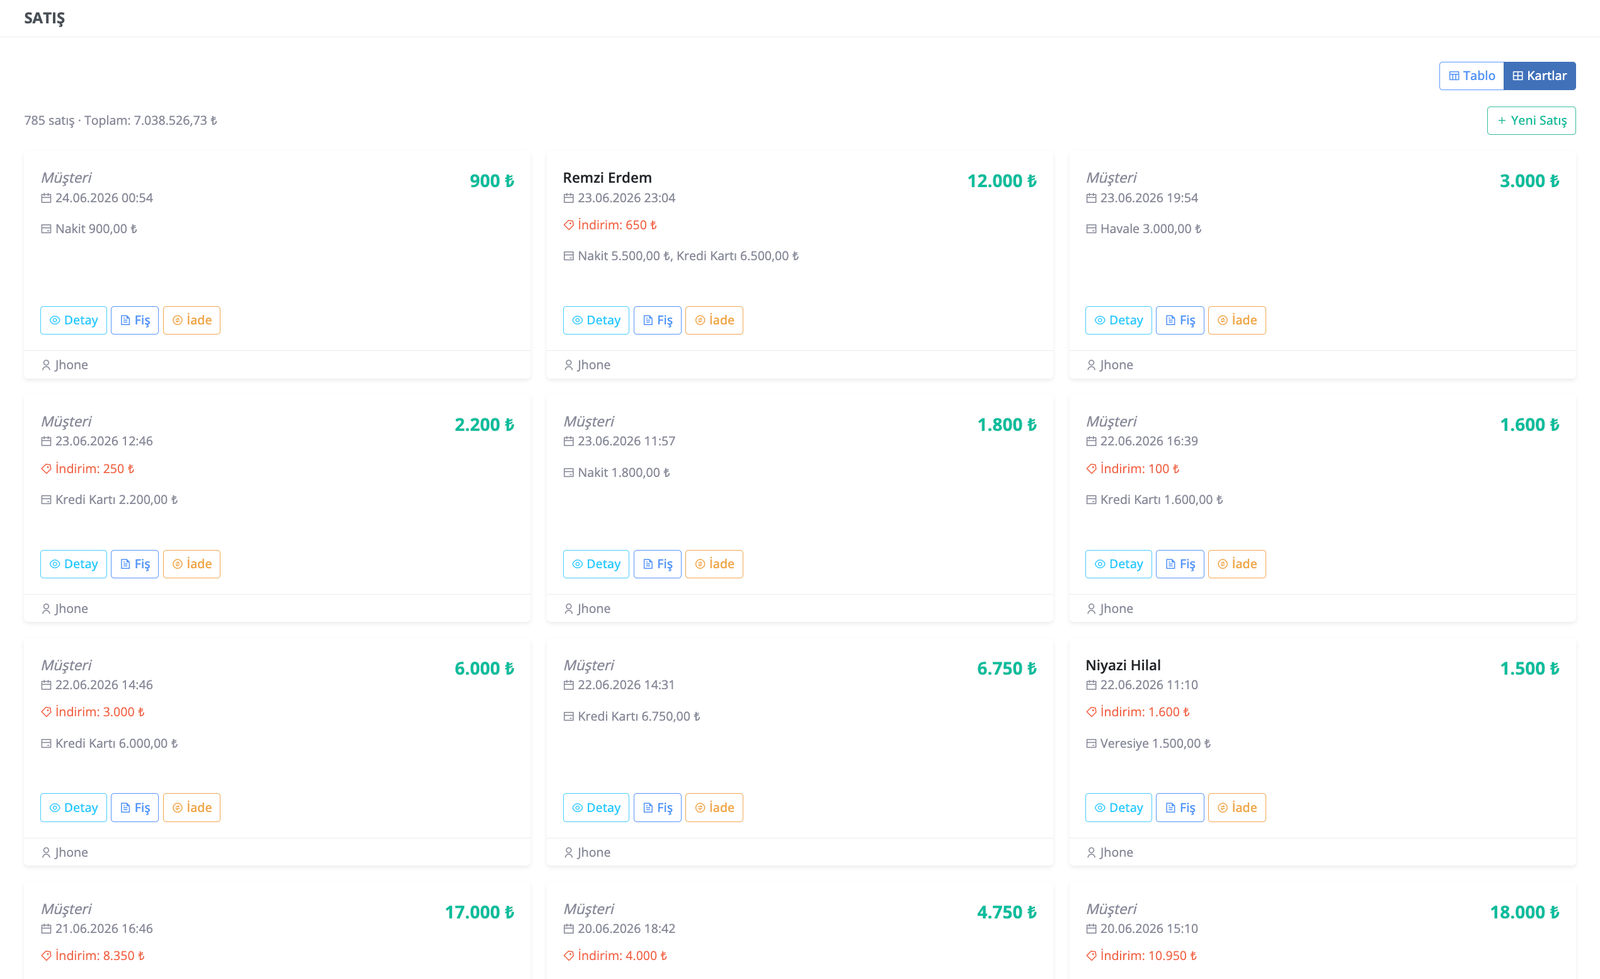Open Fiş for the 6.750 ₺ sale

657,808
